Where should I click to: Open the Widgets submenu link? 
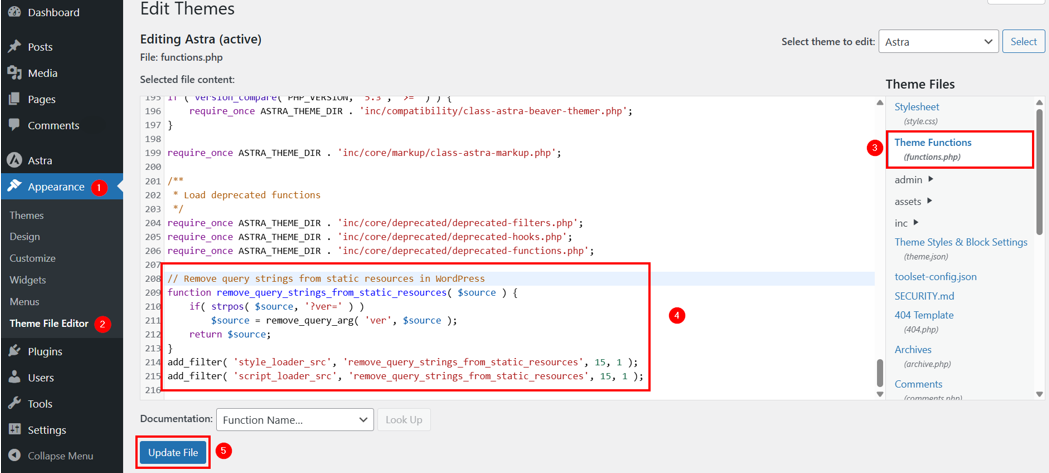[28, 280]
